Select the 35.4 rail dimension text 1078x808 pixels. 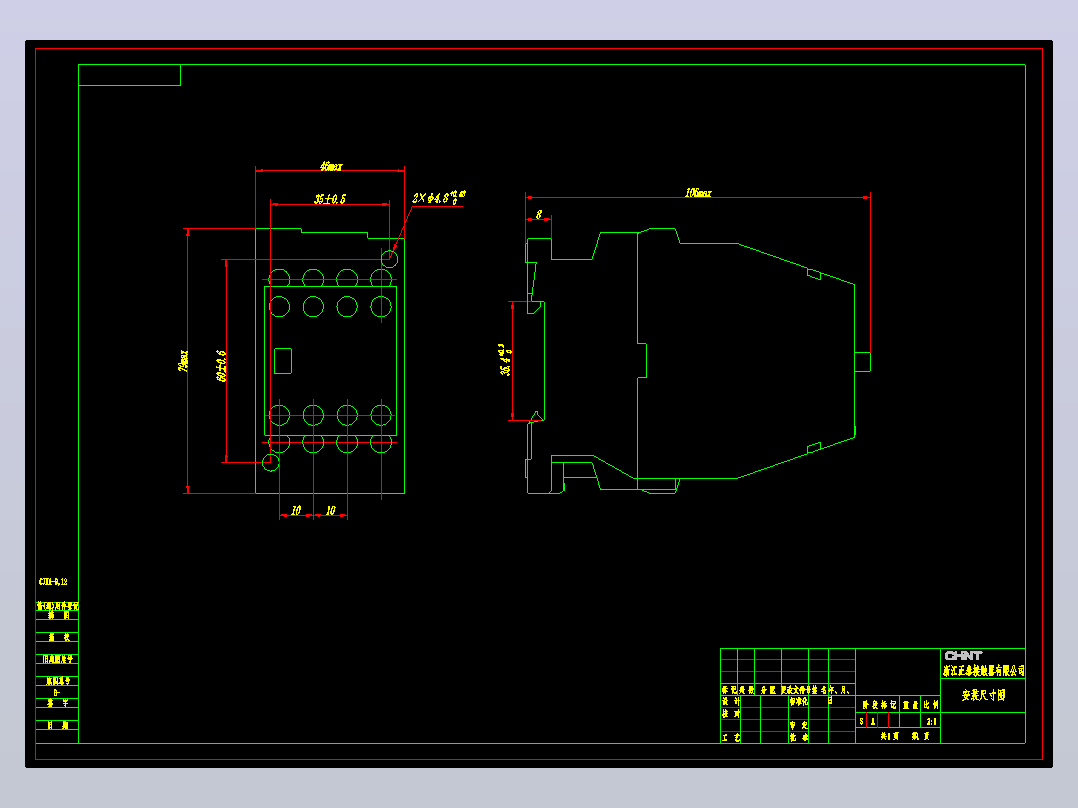[505, 360]
